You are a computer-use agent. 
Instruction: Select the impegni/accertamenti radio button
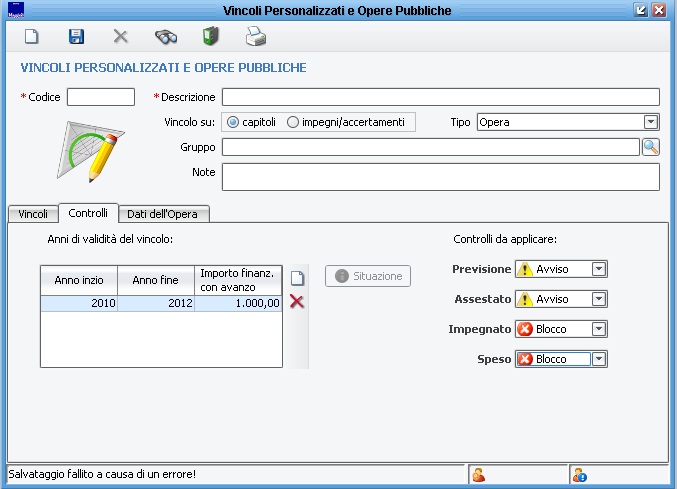[293, 122]
